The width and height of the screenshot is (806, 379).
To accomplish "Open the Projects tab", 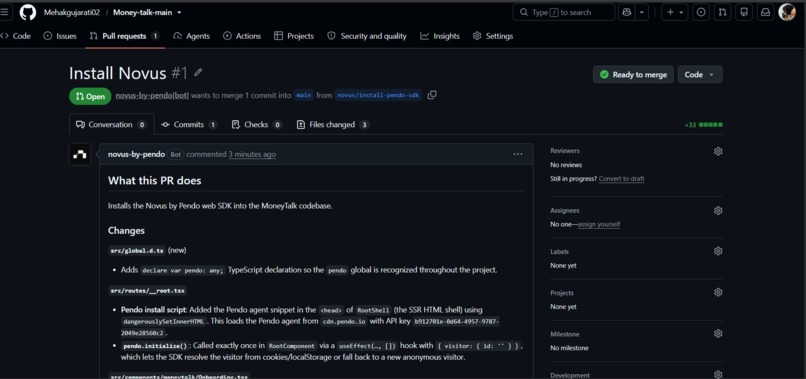I will (x=294, y=36).
